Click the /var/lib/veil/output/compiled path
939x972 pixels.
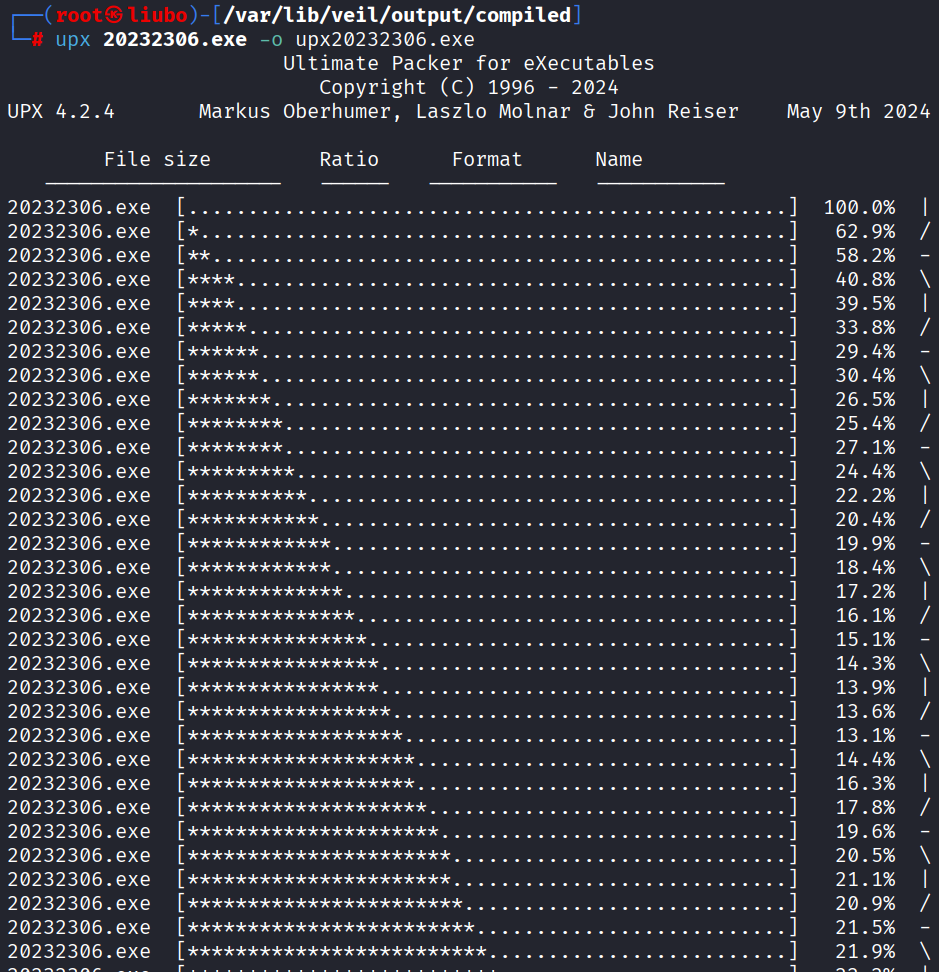(x=397, y=15)
